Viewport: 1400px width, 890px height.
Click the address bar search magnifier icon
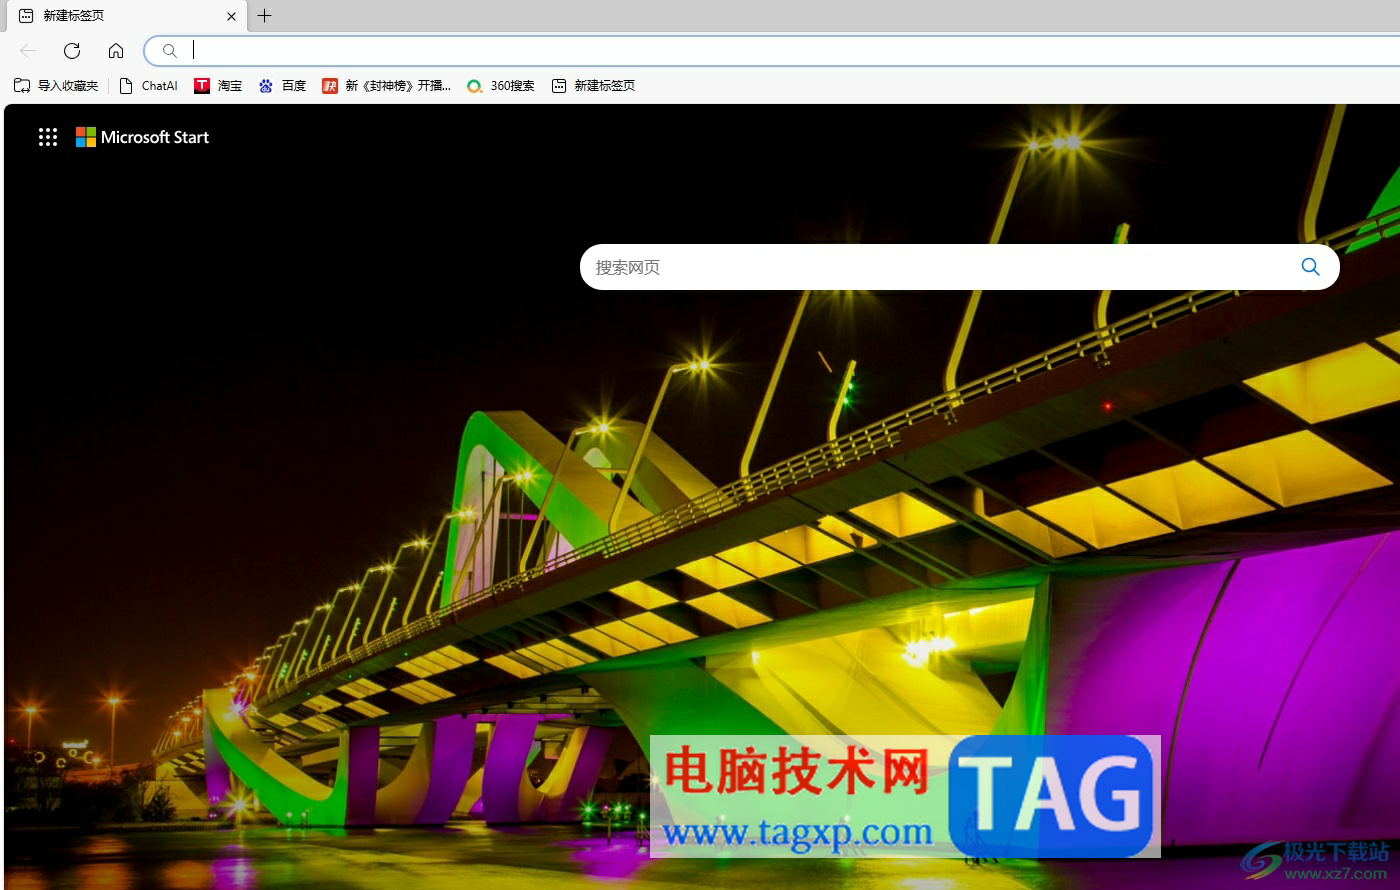pos(170,51)
